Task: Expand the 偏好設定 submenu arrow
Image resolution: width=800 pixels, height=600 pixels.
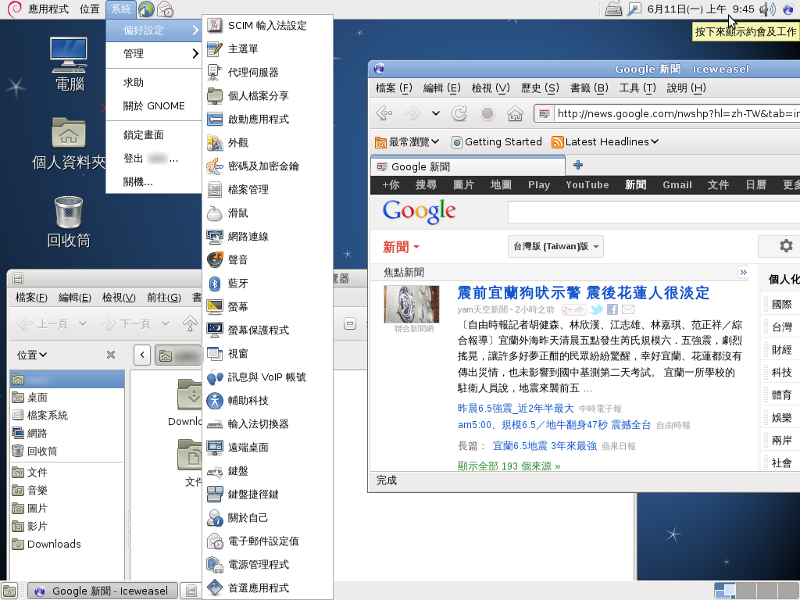Action: 195,30
